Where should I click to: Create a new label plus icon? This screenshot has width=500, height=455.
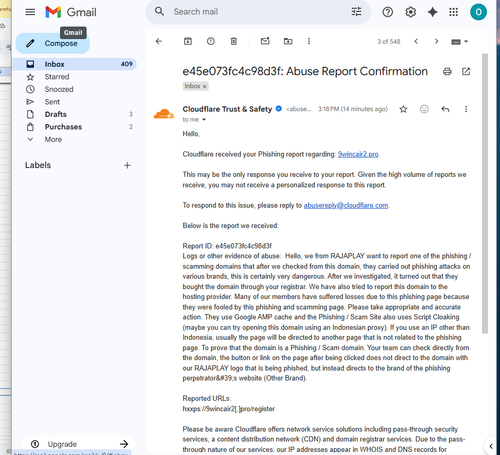coord(127,165)
